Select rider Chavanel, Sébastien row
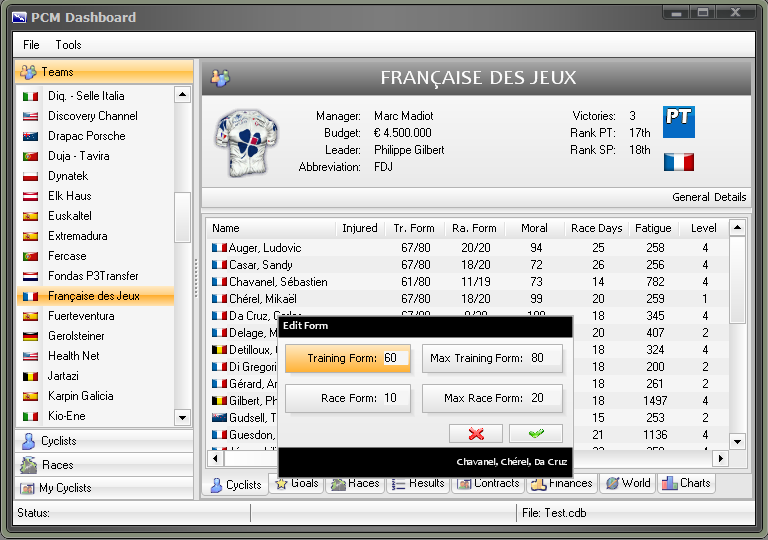Viewport: 768px width, 540px height. tap(468, 282)
